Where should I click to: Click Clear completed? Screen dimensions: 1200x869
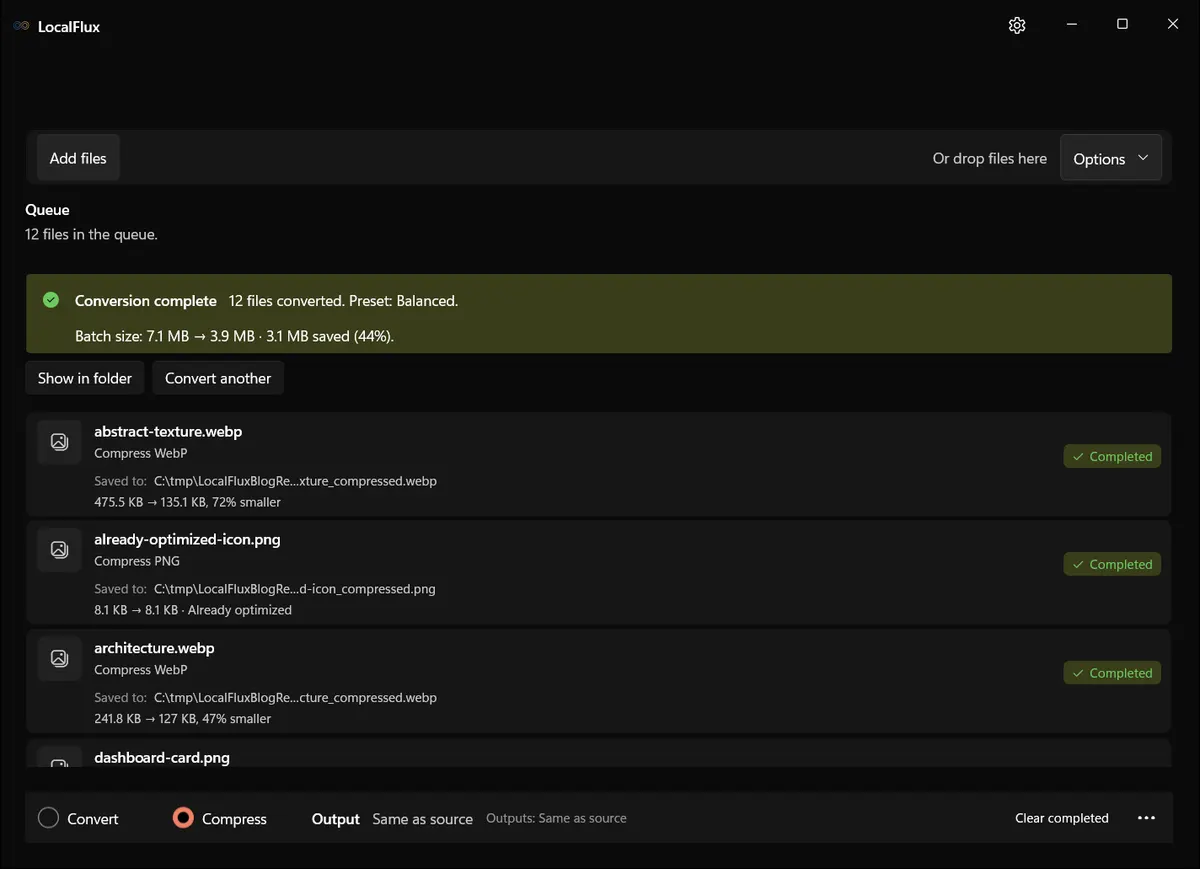pos(1062,818)
